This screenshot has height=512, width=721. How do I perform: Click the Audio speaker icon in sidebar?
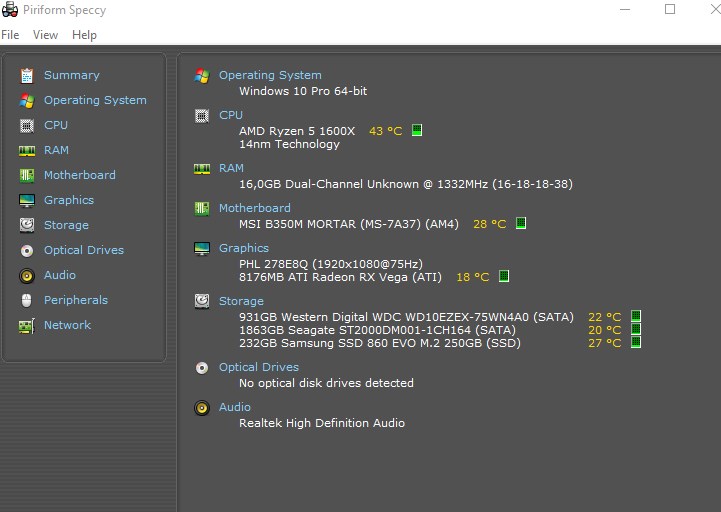point(27,276)
